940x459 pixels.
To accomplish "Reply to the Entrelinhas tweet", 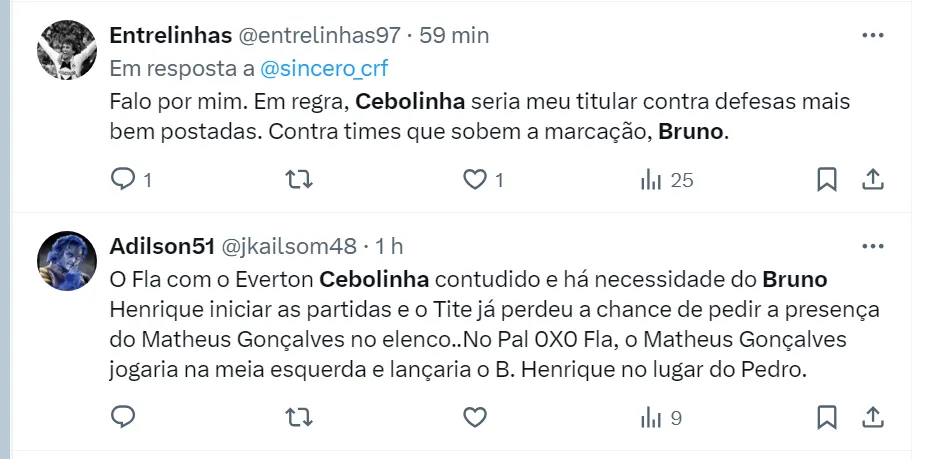I will (x=123, y=180).
